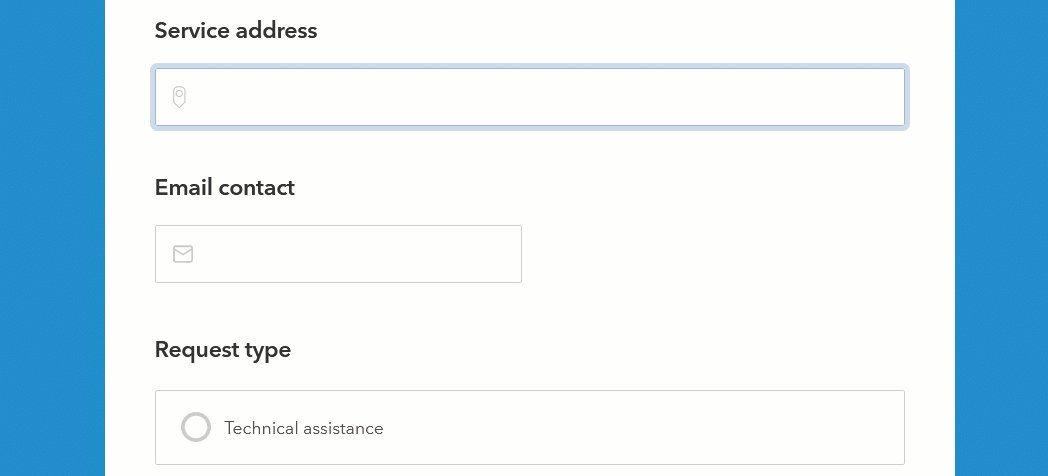The image size is (1048, 476).
Task: Click white gap between Email field and Request type
Action: (530, 310)
